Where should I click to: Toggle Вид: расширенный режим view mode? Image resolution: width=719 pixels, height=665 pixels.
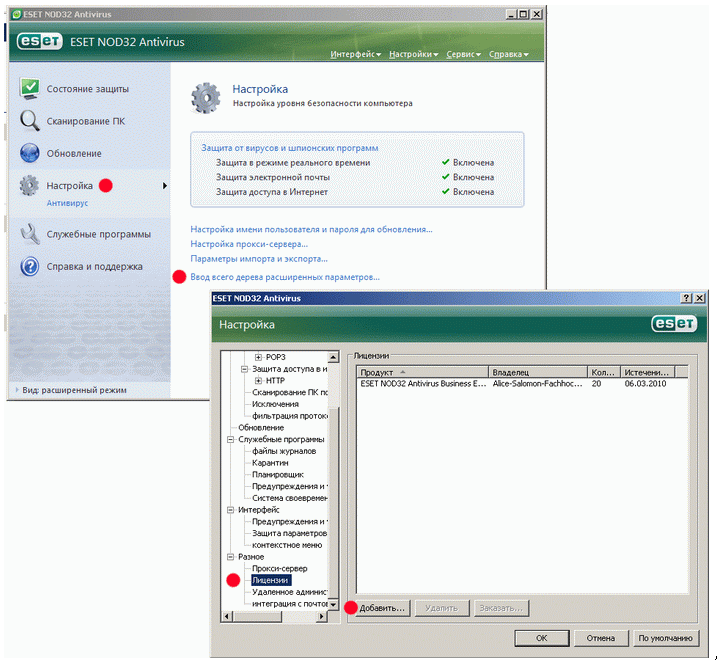74,390
